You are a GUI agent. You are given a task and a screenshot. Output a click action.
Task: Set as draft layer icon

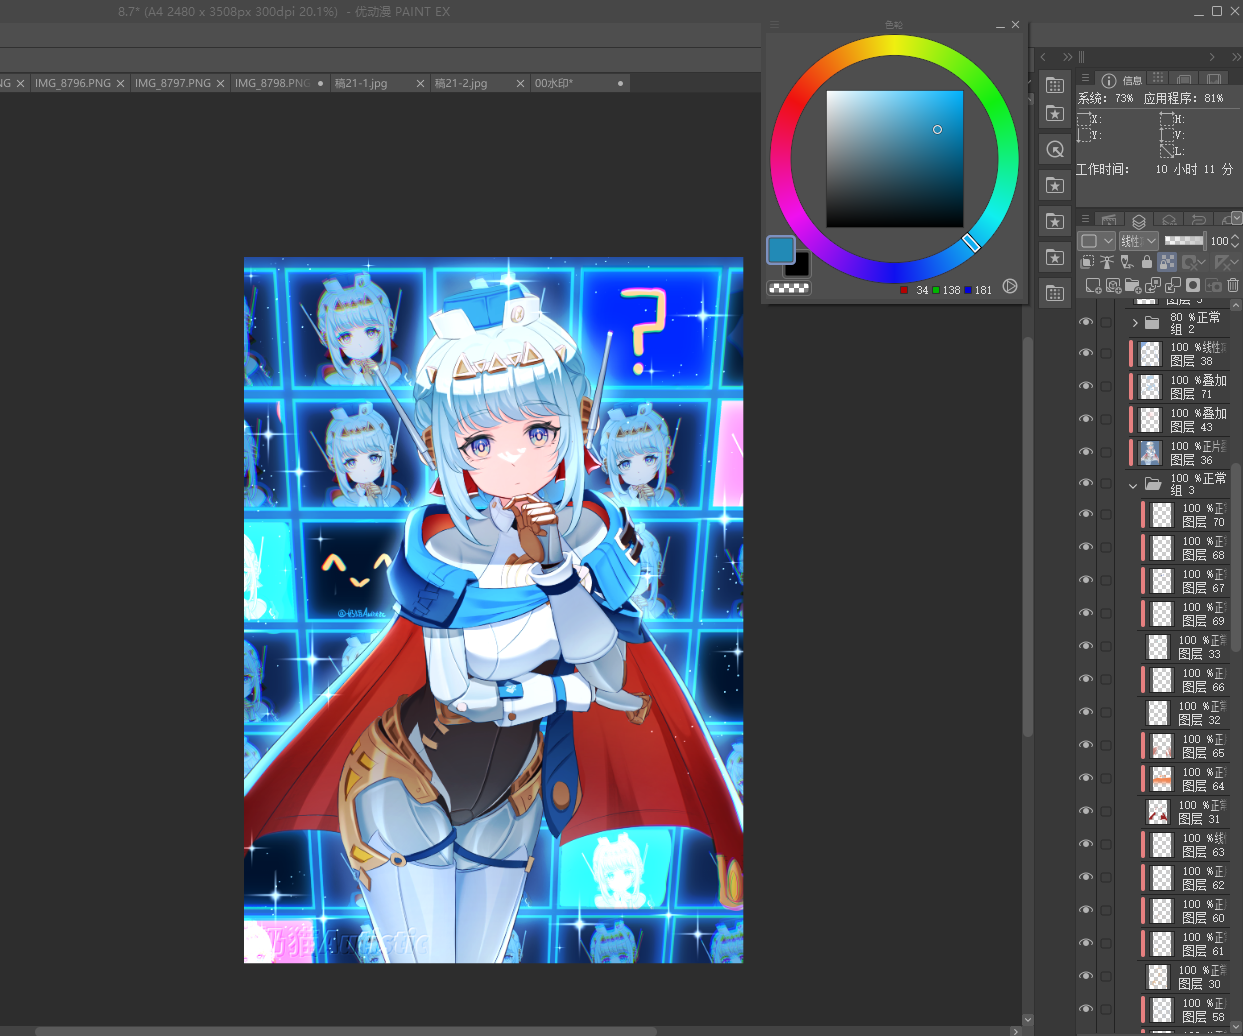(x=1127, y=262)
